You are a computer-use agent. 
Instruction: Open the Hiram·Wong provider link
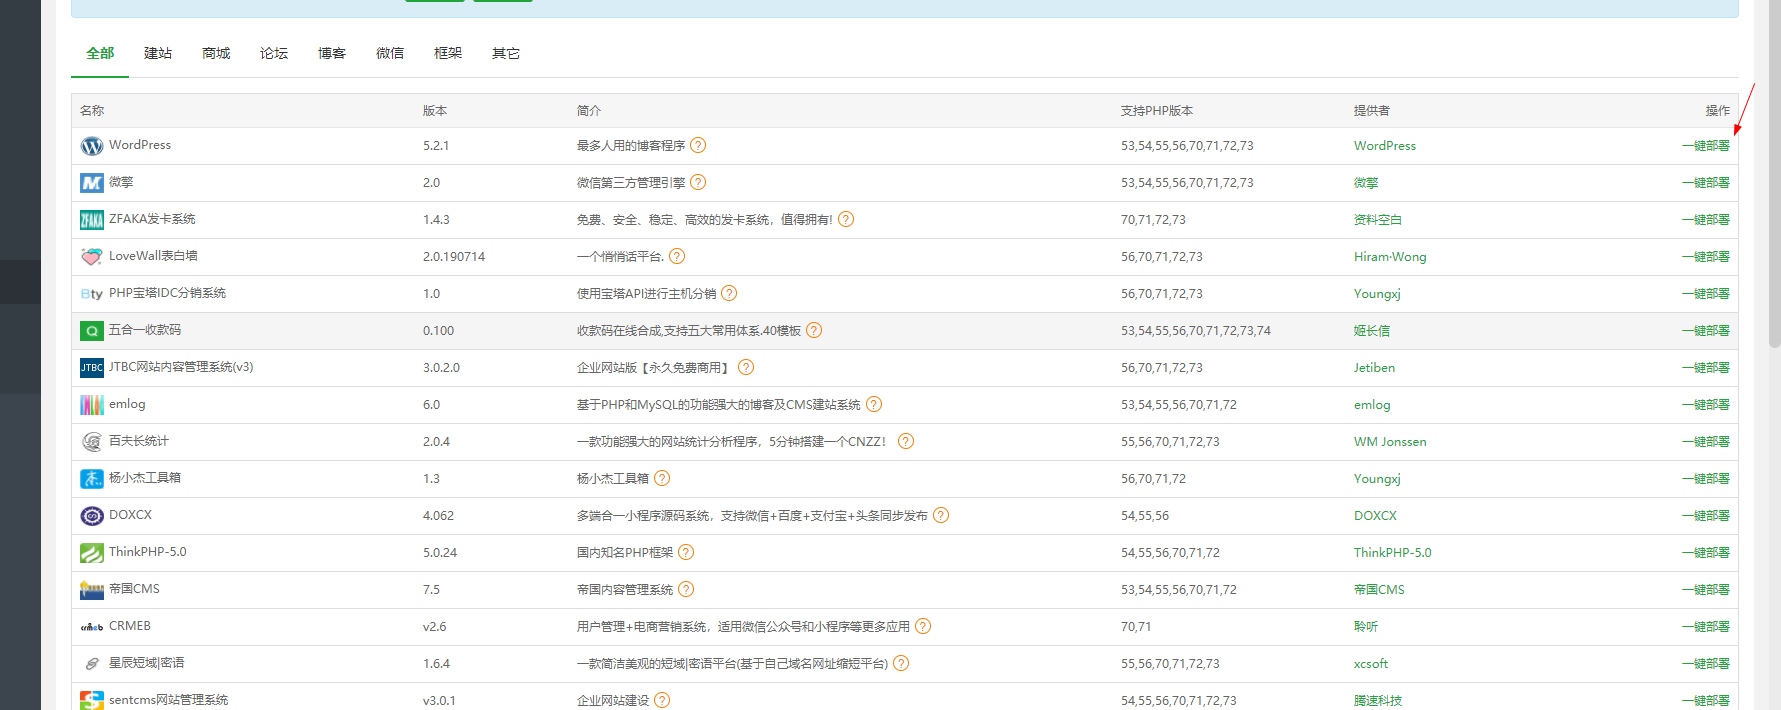pos(1390,257)
